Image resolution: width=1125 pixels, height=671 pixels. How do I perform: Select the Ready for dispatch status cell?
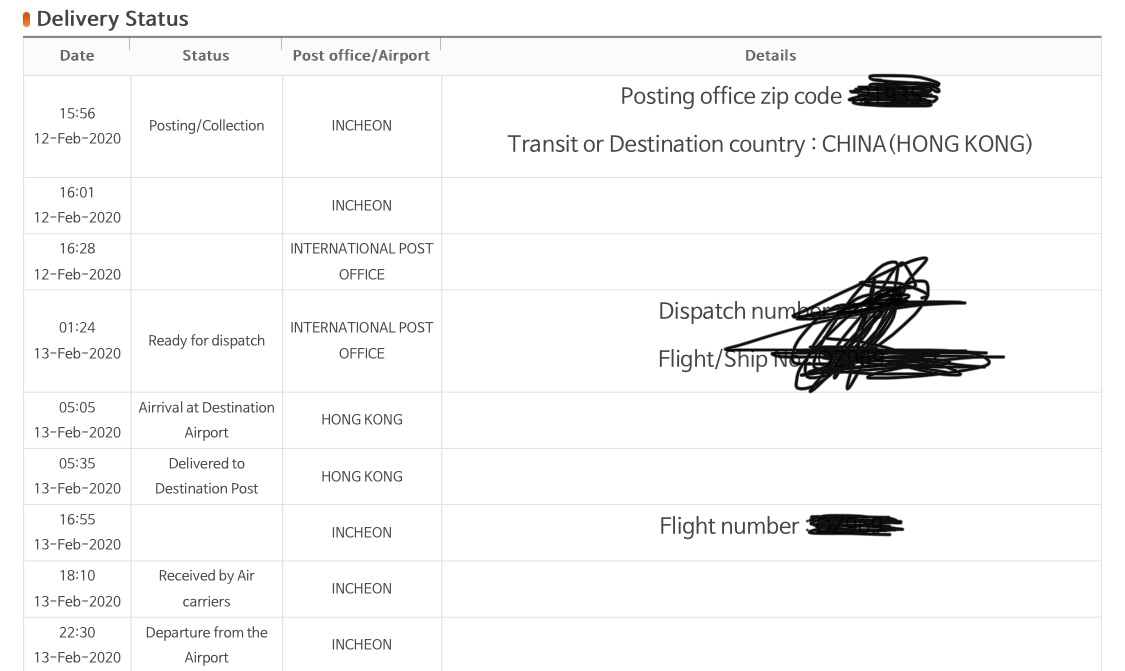[207, 340]
